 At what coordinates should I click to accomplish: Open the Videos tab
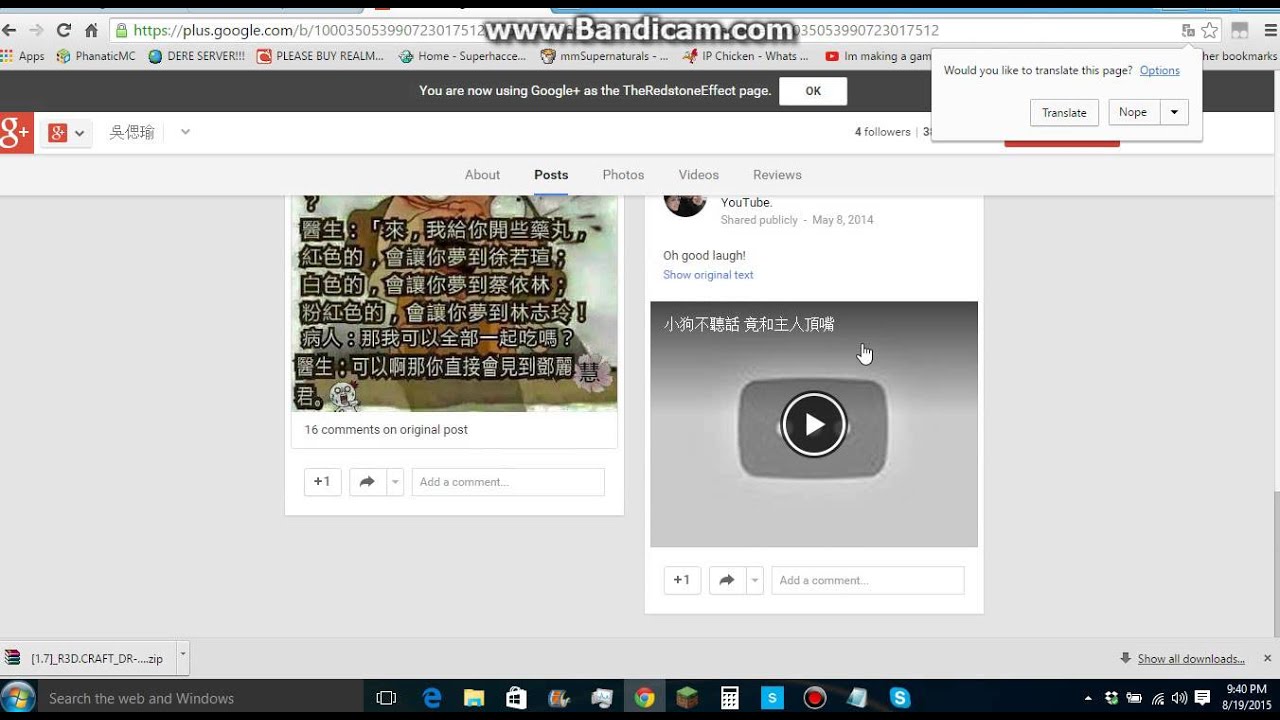click(x=698, y=175)
